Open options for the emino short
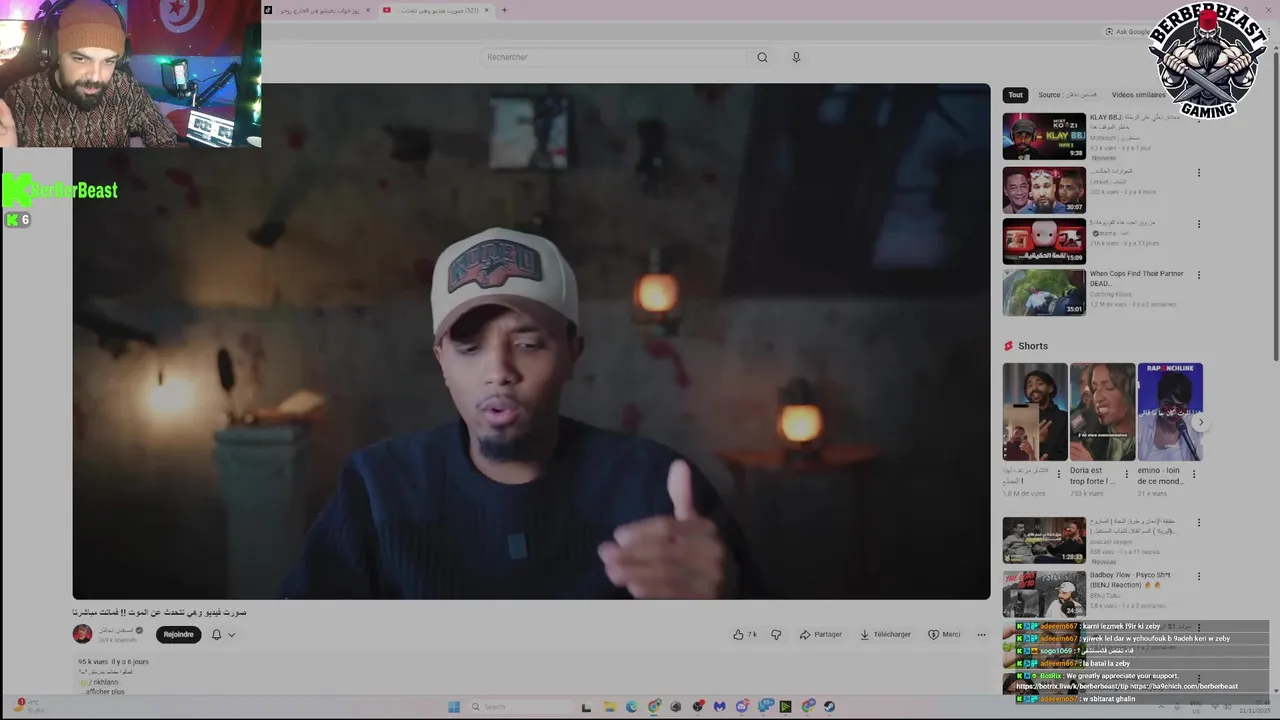Screen dimensions: 1280x720 [x=1193, y=474]
